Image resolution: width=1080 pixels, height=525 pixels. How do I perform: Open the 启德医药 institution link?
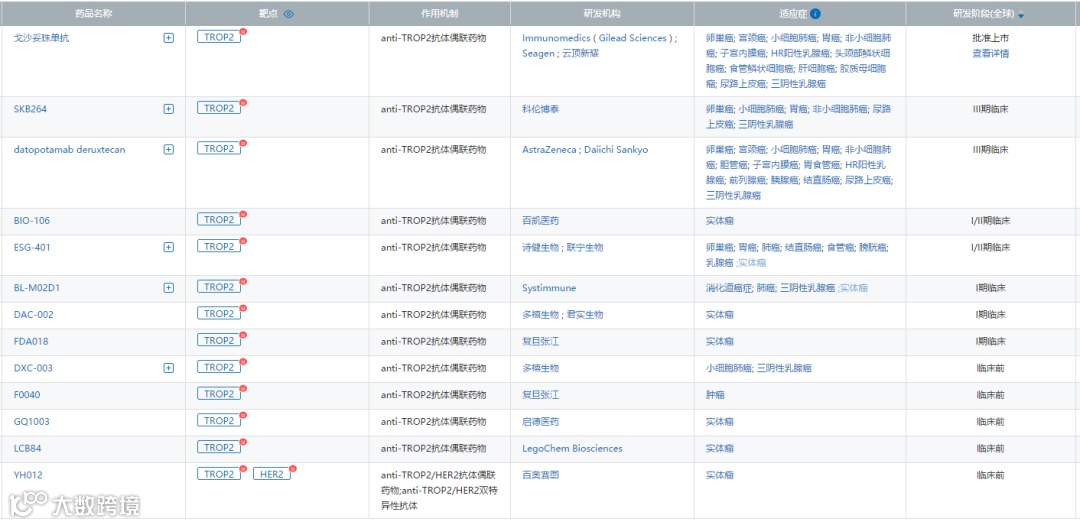point(541,422)
